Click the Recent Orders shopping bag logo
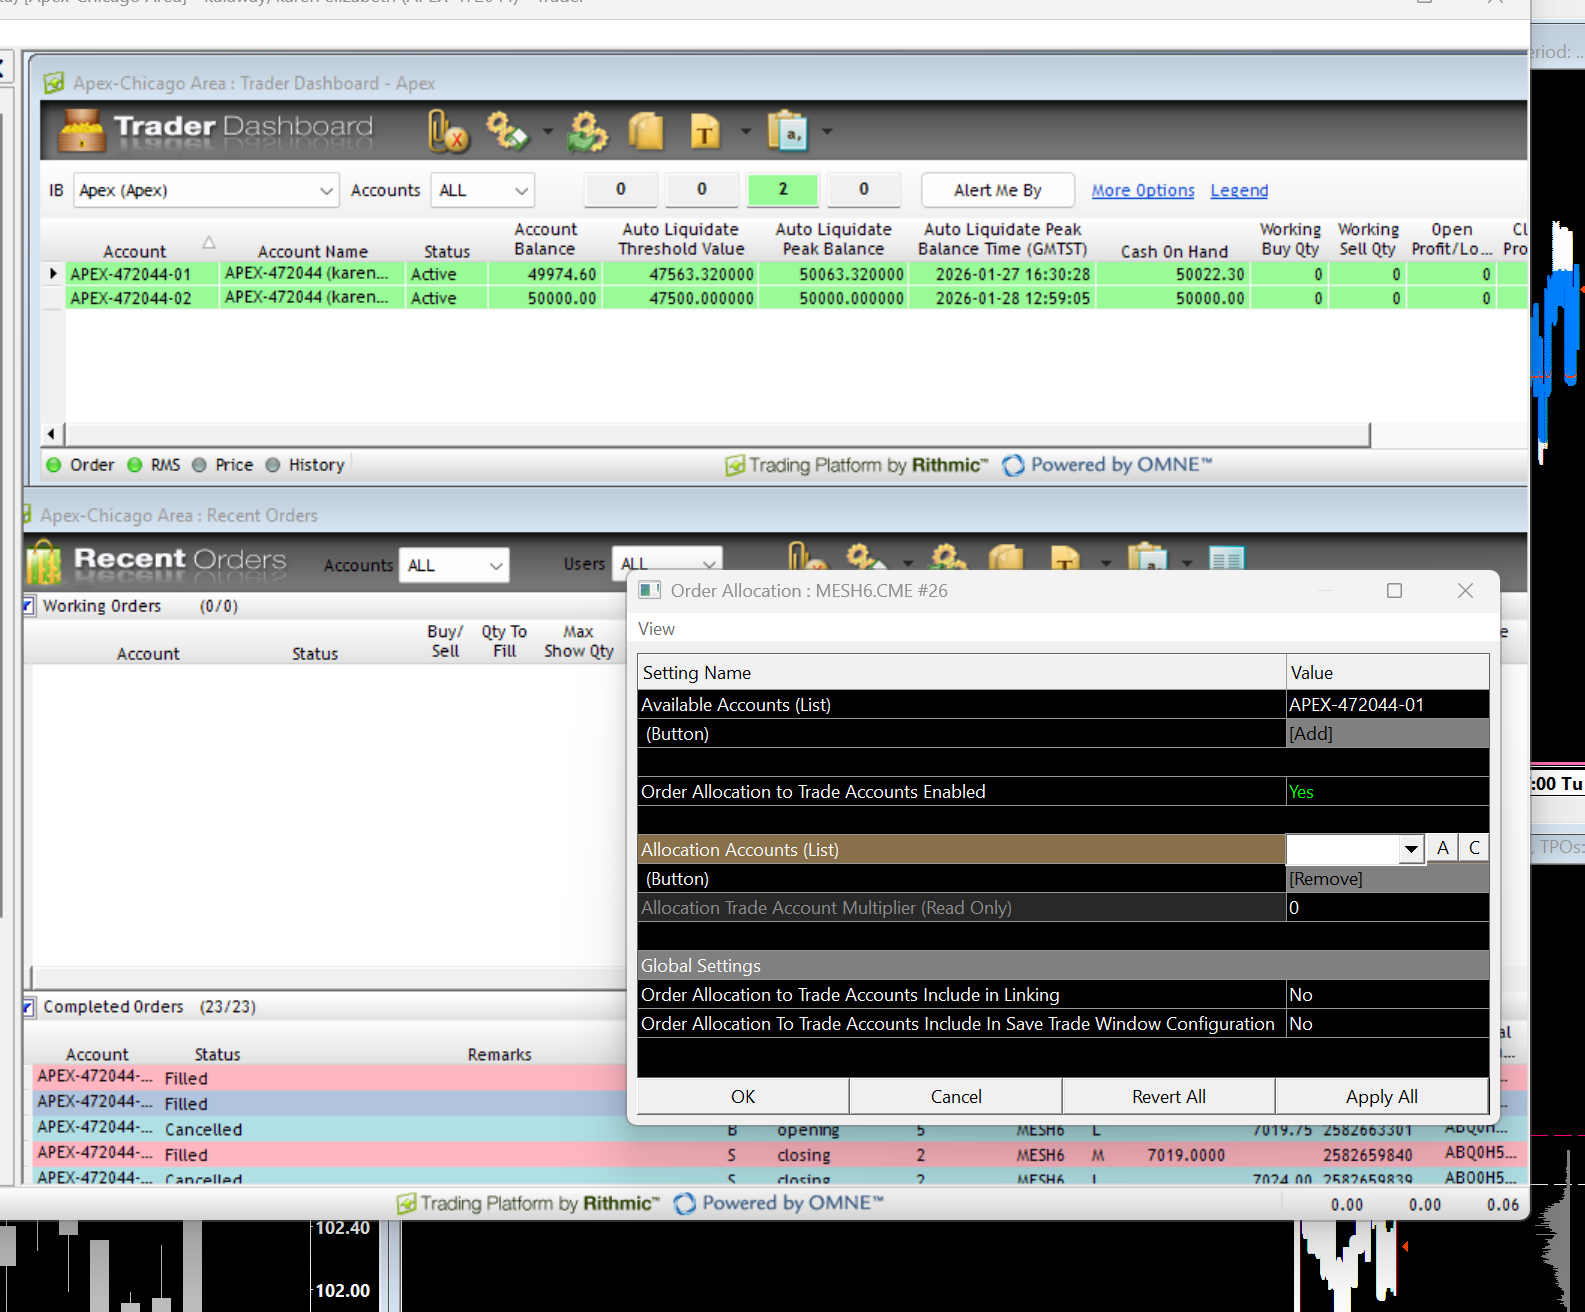The width and height of the screenshot is (1585, 1312). [44, 562]
